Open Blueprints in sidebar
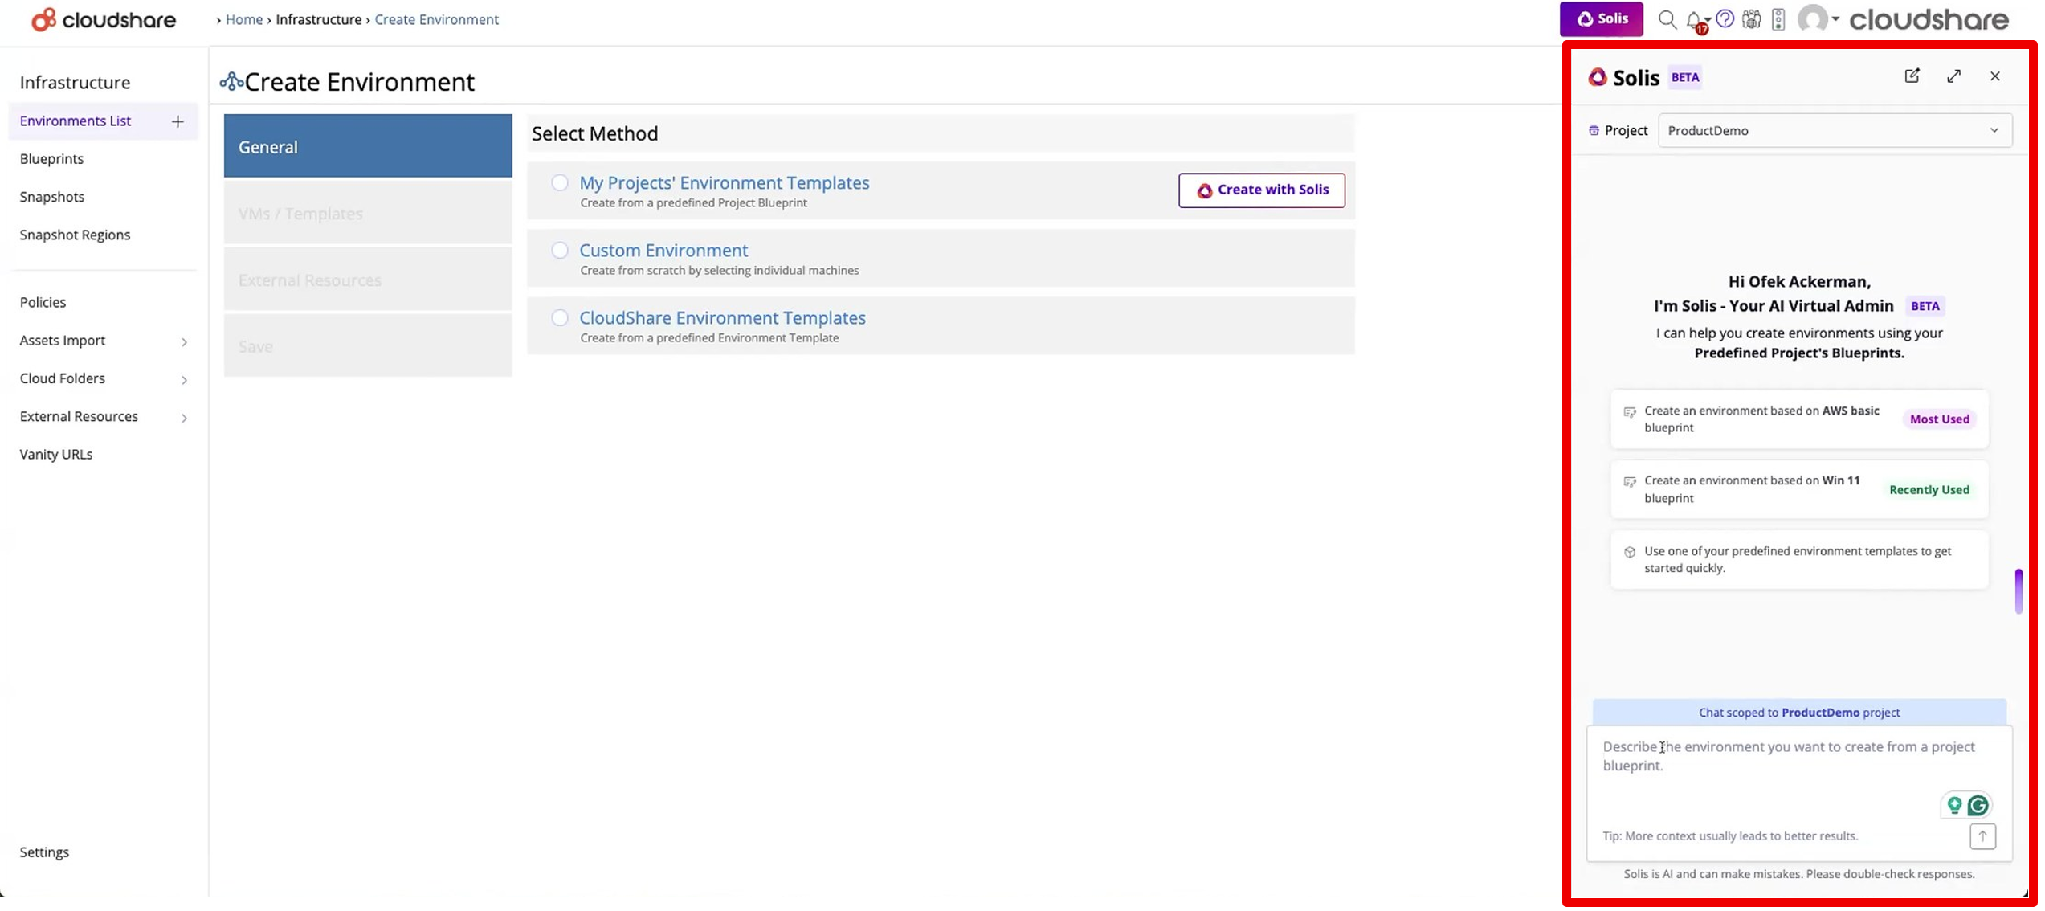The height and width of the screenshot is (911, 2045). click(52, 159)
